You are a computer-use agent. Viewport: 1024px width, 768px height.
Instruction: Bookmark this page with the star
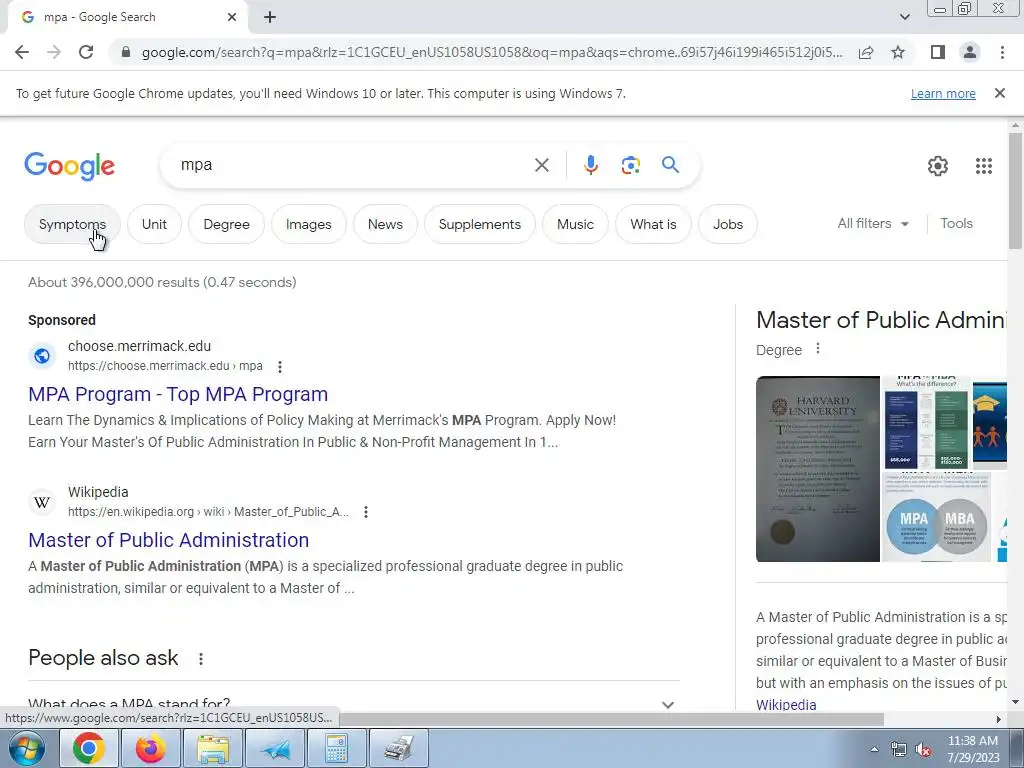pyautogui.click(x=898, y=52)
